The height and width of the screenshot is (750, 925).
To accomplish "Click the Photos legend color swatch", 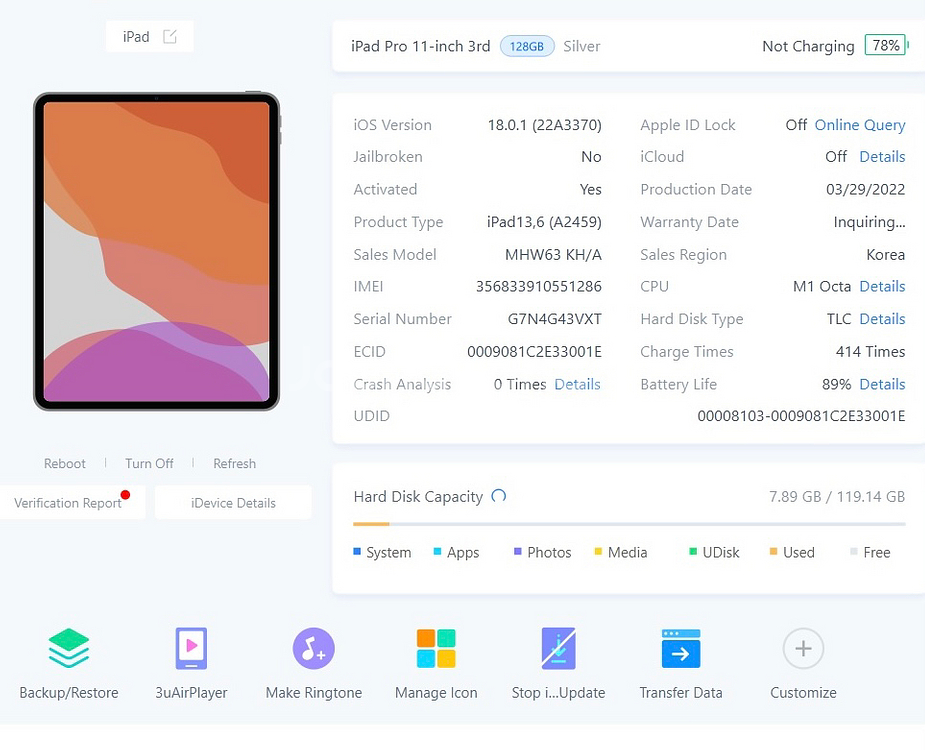I will [x=517, y=552].
